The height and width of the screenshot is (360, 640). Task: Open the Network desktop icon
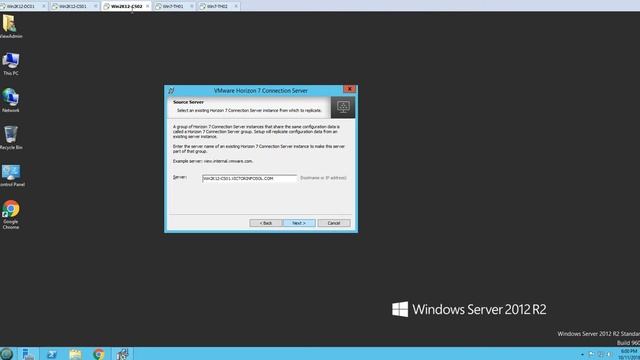tap(11, 100)
